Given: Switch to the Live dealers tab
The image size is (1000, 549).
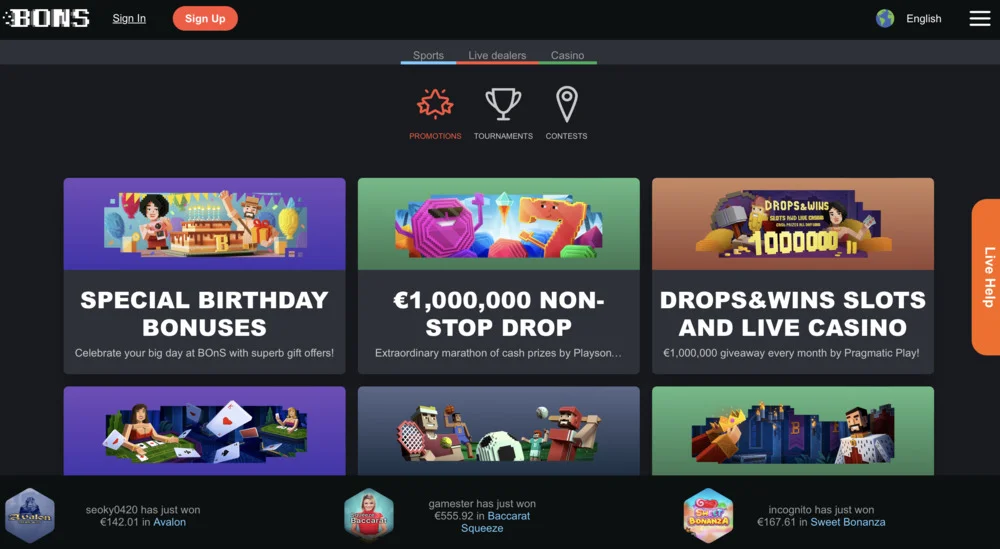Looking at the screenshot, I should pyautogui.click(x=497, y=55).
